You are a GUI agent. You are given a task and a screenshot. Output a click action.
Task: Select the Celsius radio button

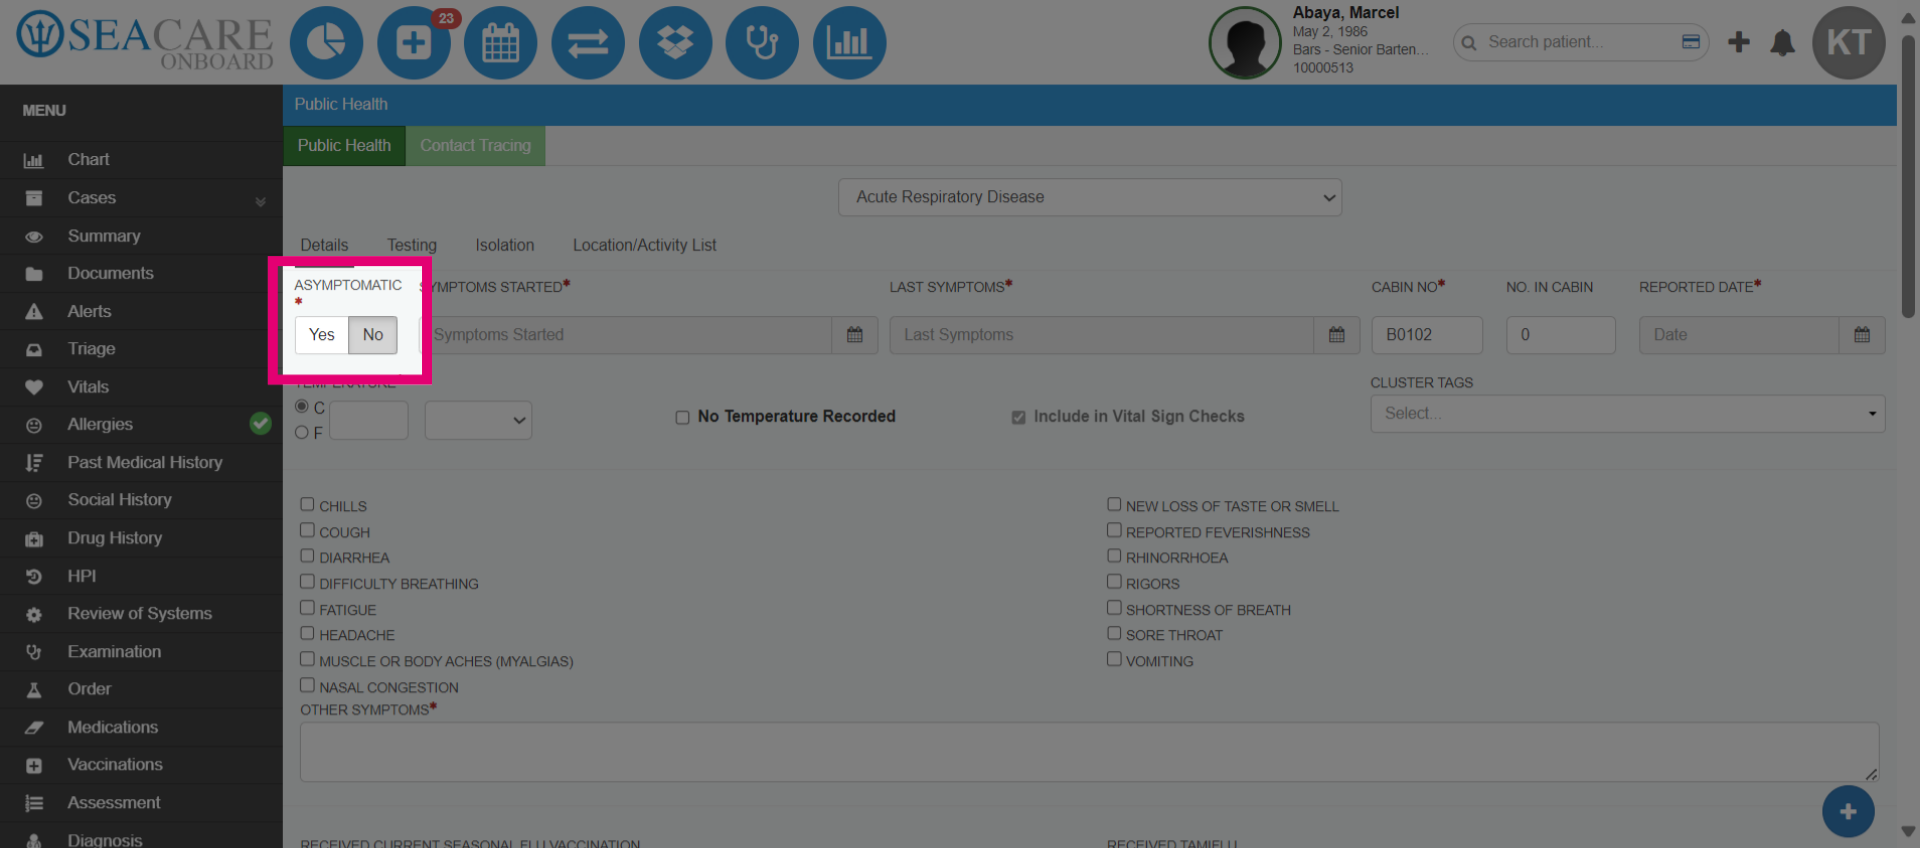click(x=302, y=407)
